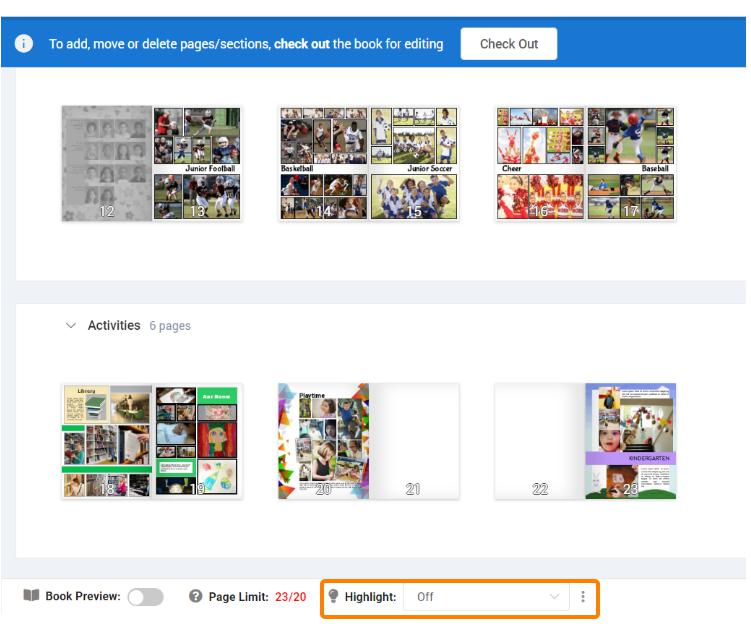Click the Activities section title
Screen dimensions: 751x624
[x=114, y=326]
